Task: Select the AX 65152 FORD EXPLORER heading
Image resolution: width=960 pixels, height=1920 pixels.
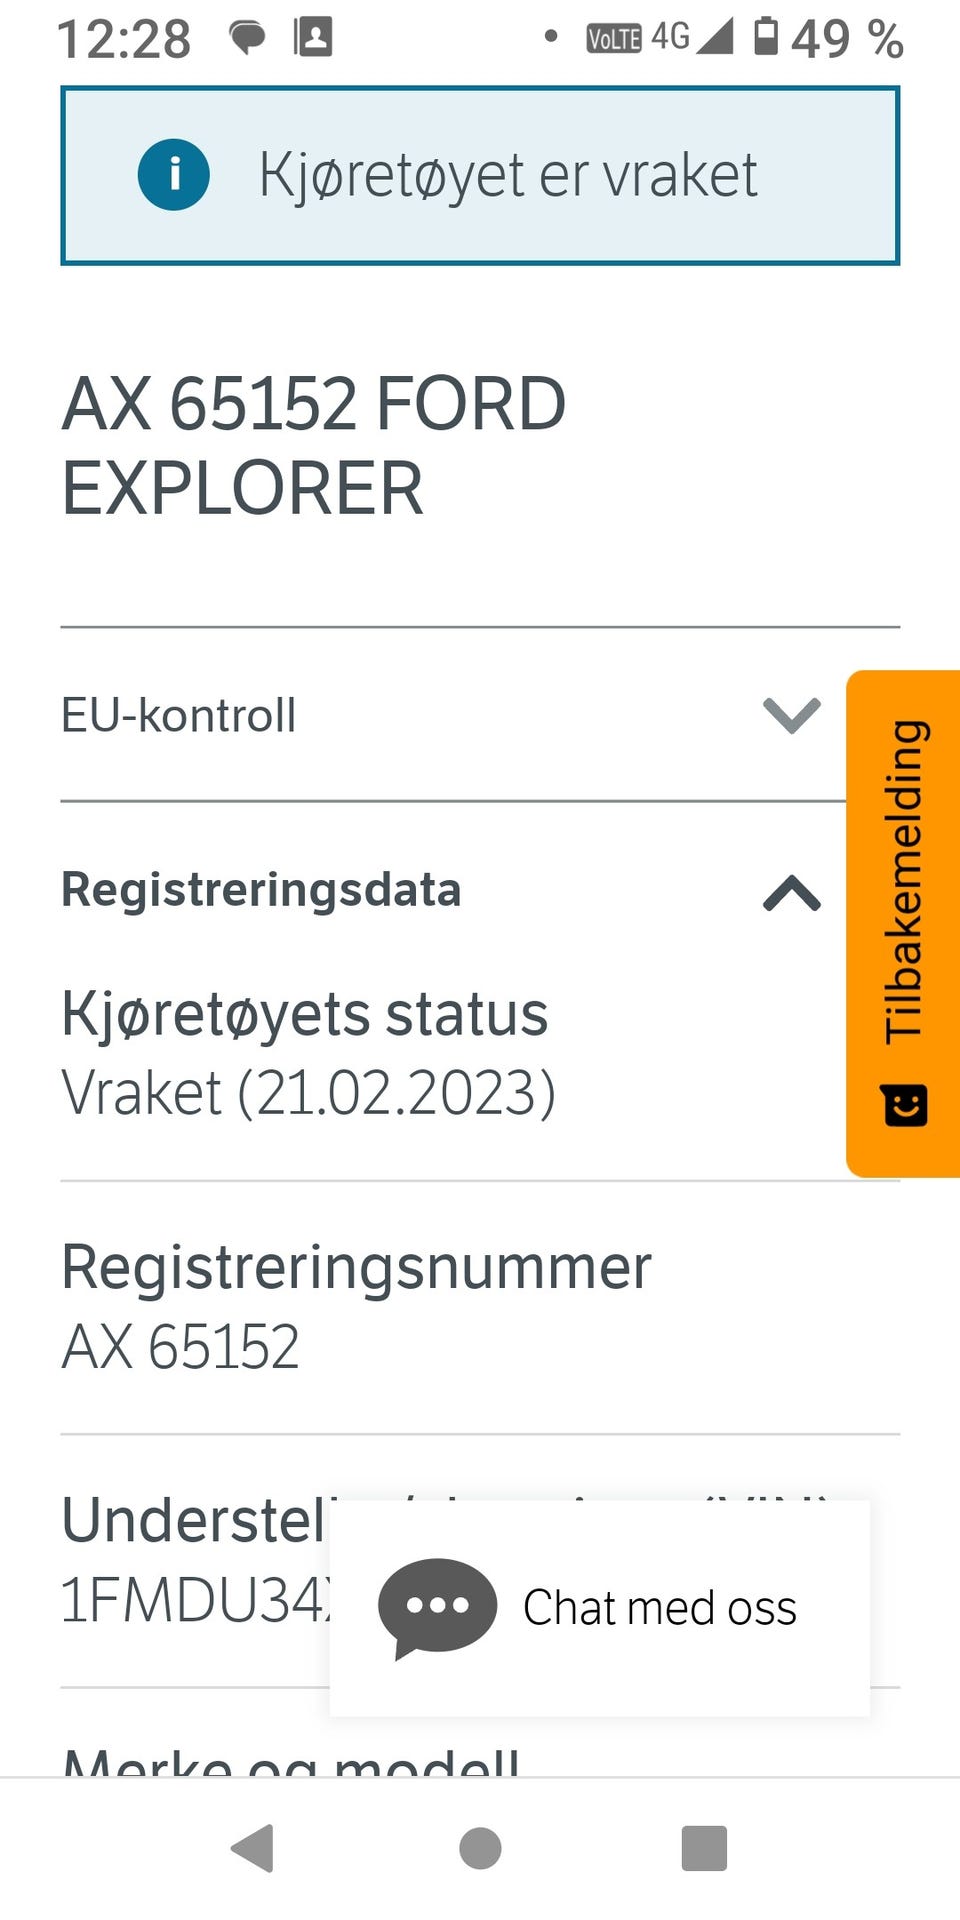Action: [314, 446]
